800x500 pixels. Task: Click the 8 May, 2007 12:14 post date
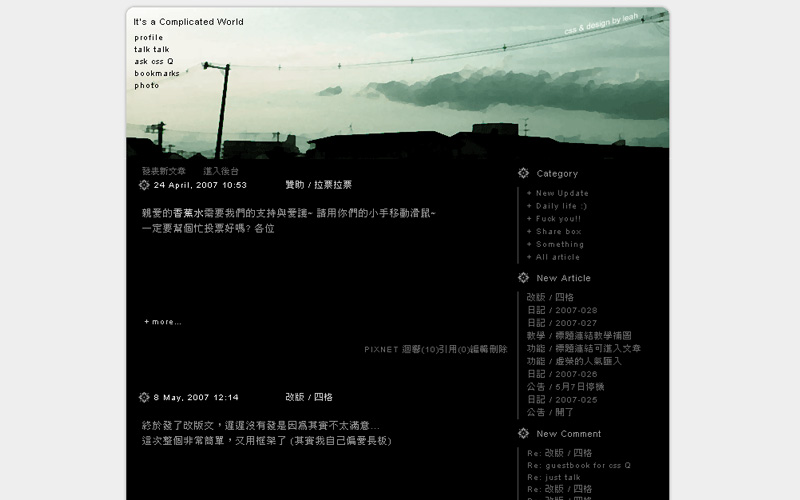coord(196,397)
